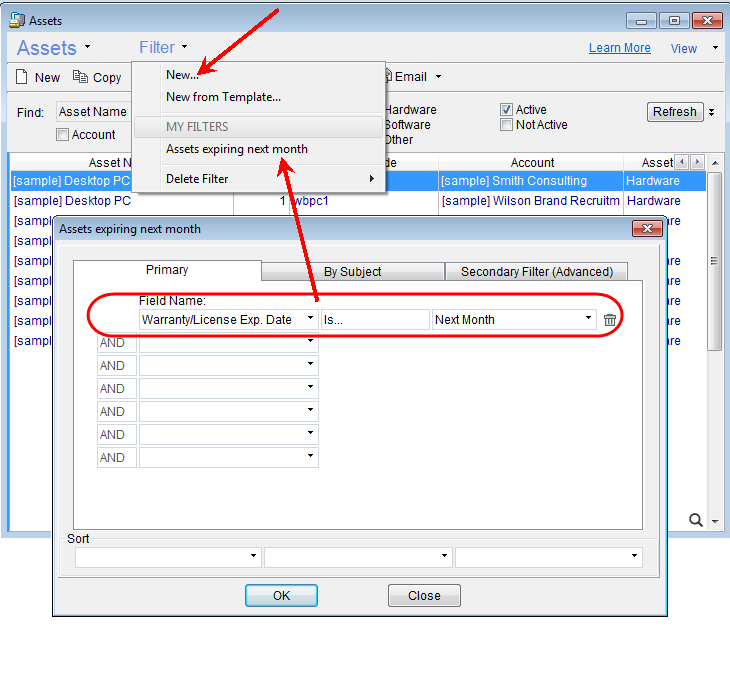The width and height of the screenshot is (730, 678).
Task: Click the New asset toolbar icon
Action: (22, 77)
